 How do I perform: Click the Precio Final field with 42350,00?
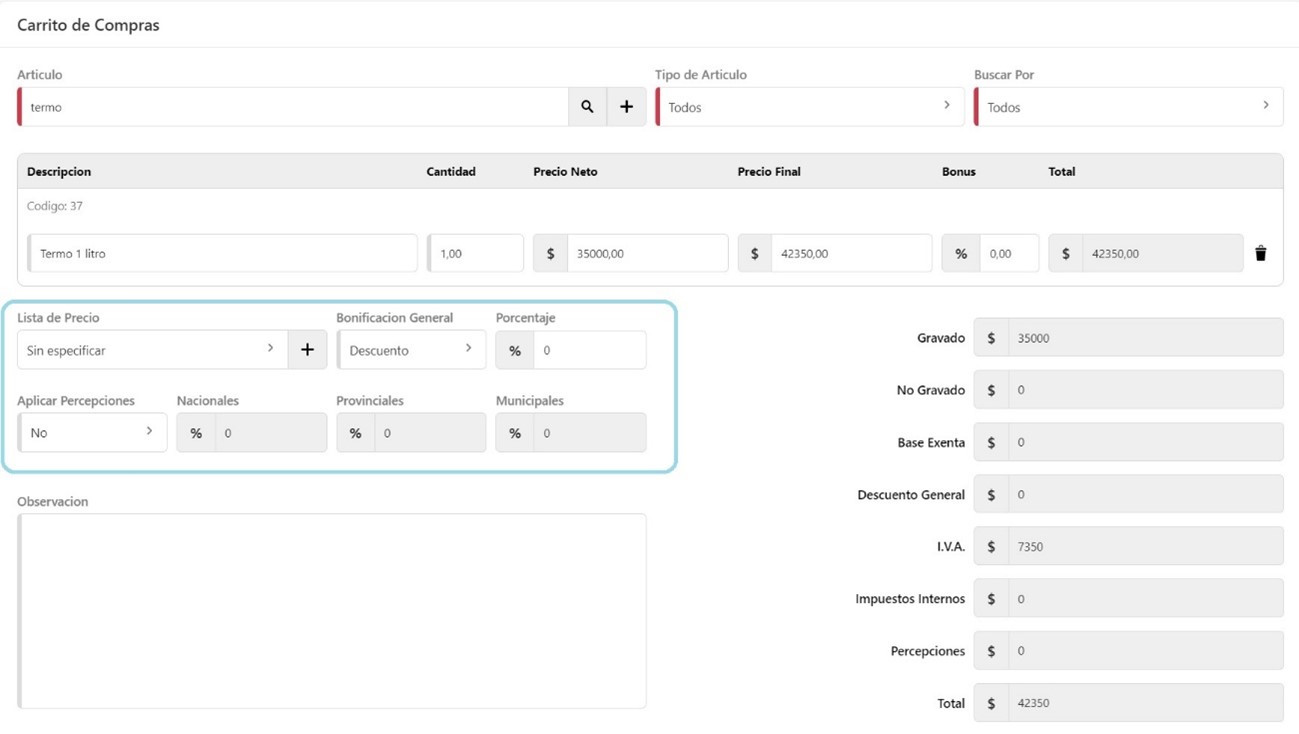click(x=850, y=254)
